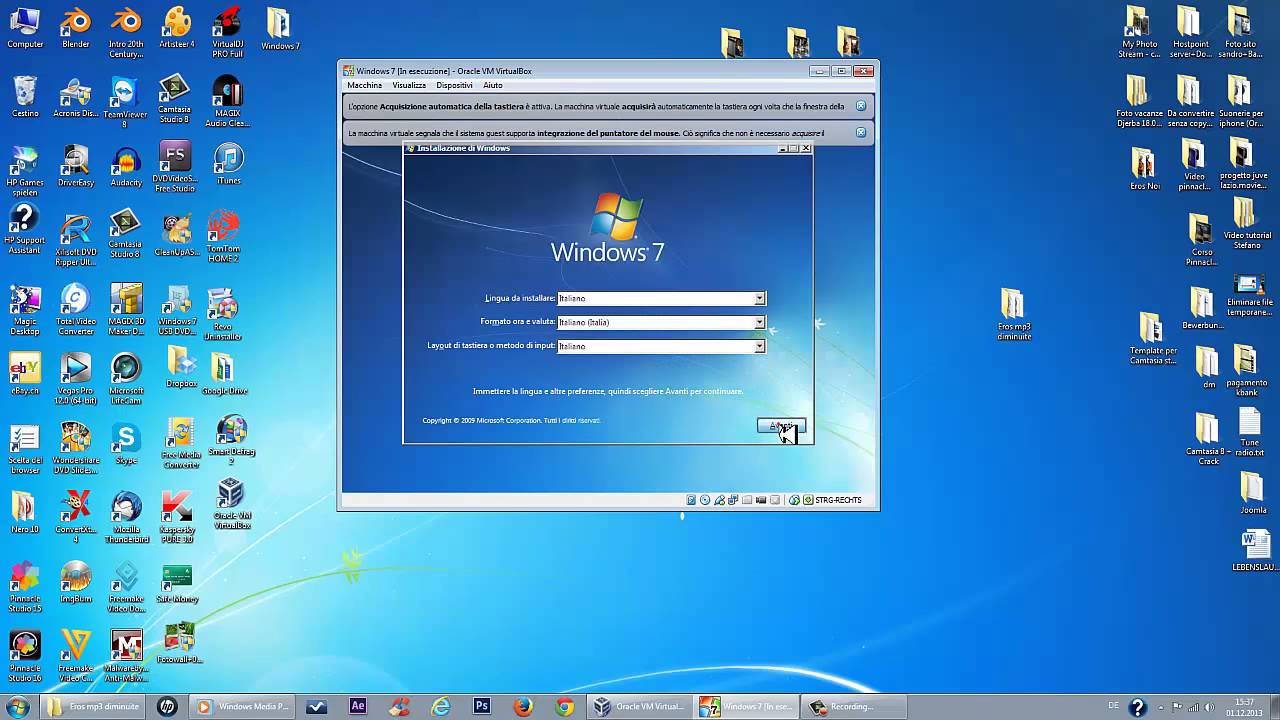
Task: Open the Oracle VM VirtualBox desktop icon
Action: tap(231, 503)
